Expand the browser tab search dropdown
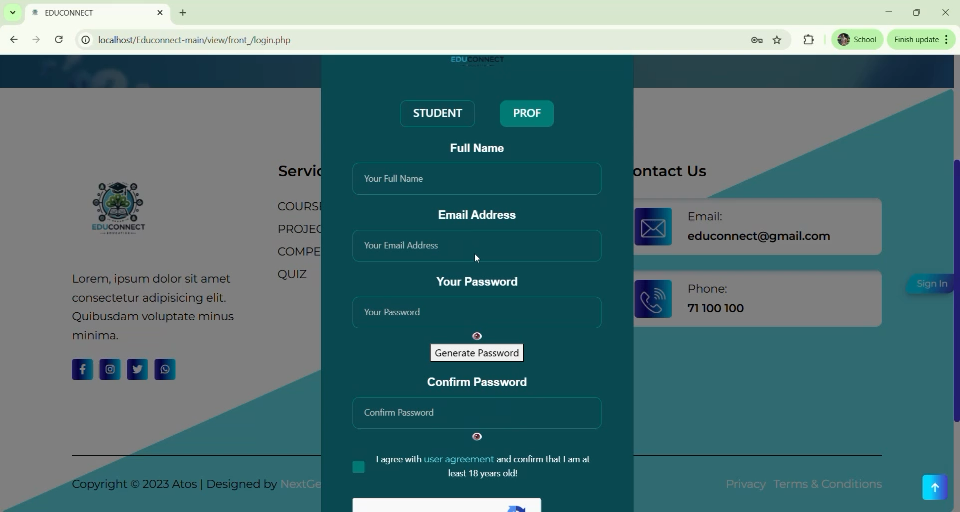 (x=12, y=13)
